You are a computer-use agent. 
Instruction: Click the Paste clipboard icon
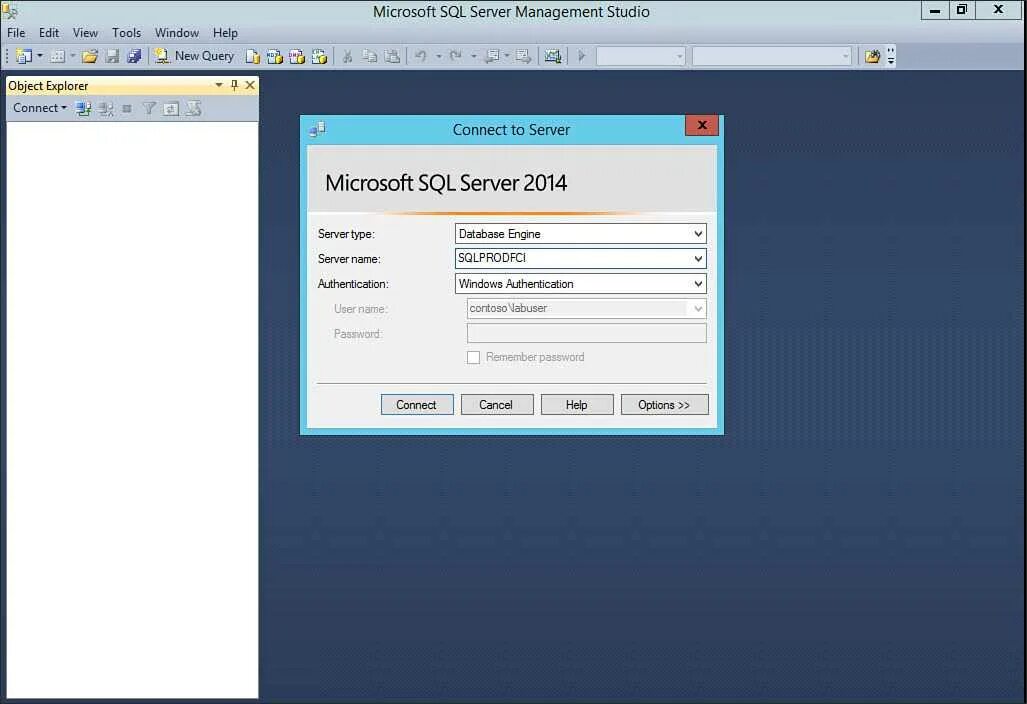pyautogui.click(x=392, y=56)
